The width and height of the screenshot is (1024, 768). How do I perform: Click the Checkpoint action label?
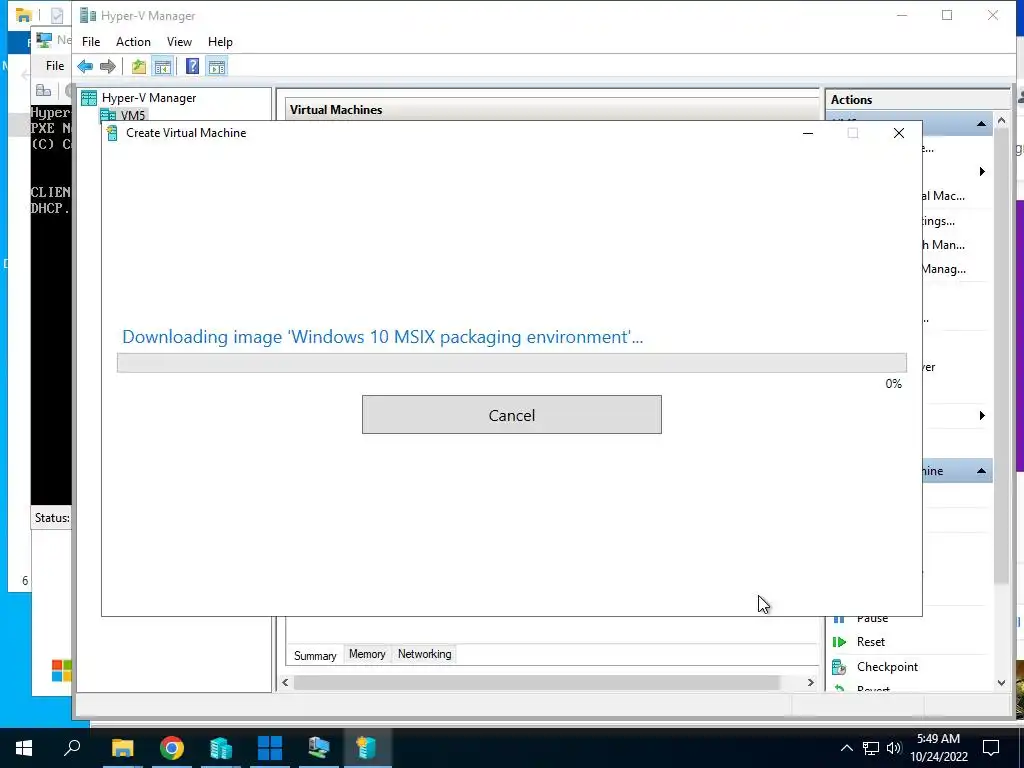point(887,667)
